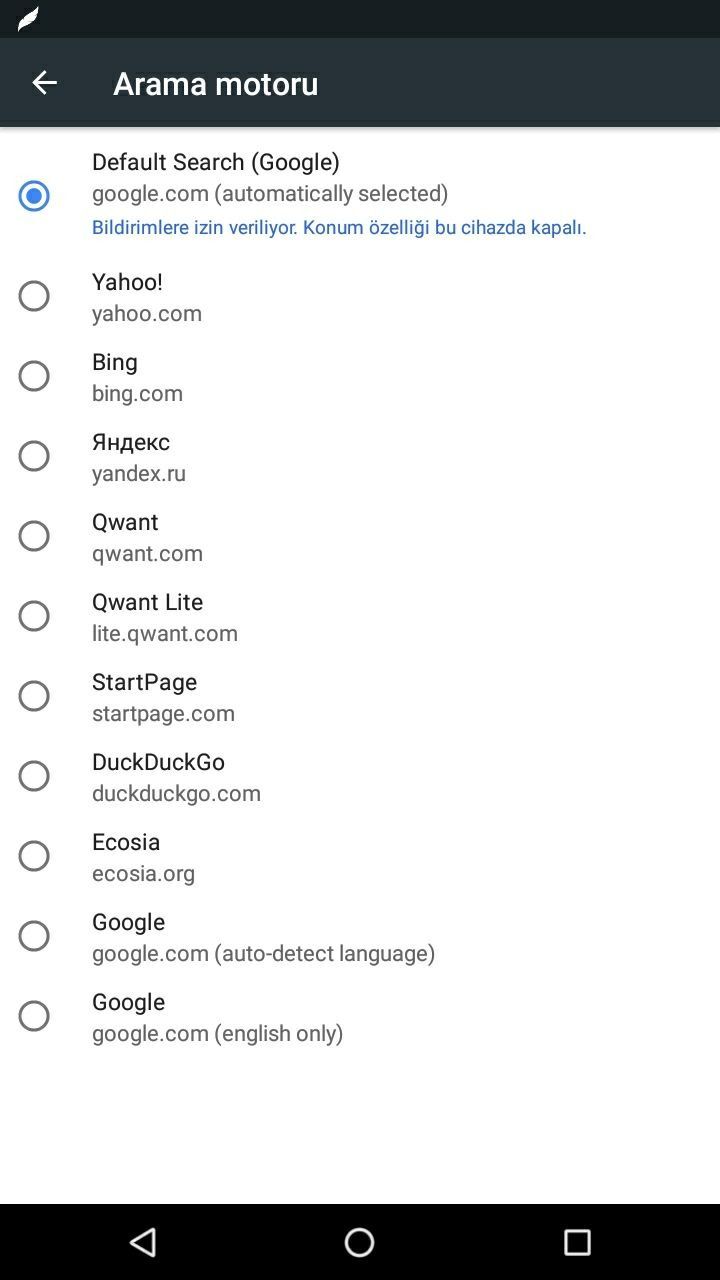The image size is (720, 1280).
Task: Select the Qwant Lite radio button
Action: [34, 616]
